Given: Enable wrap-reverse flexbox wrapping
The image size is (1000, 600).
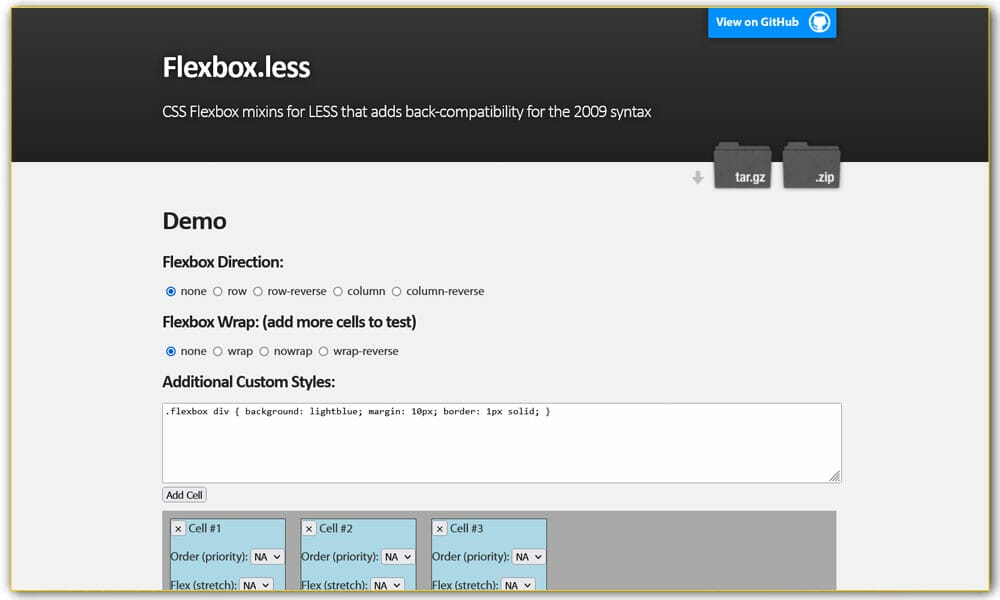Looking at the screenshot, I should point(323,351).
